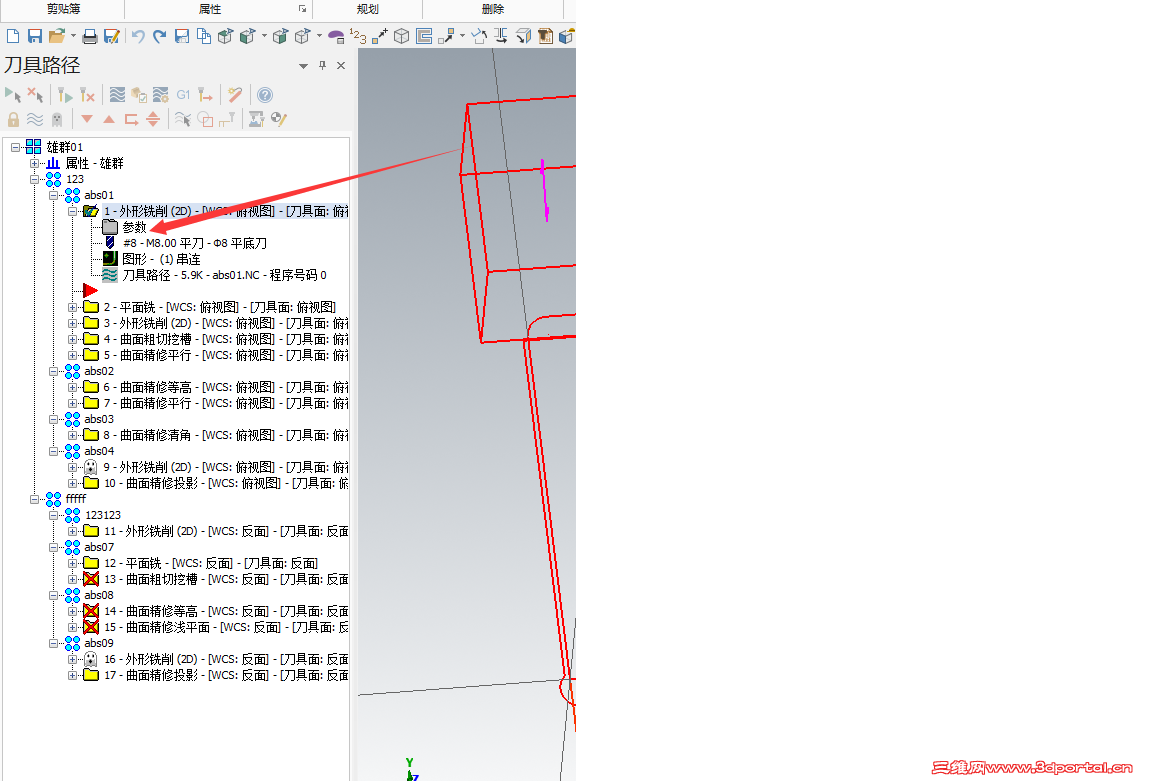The height and width of the screenshot is (781, 1152).
Task: Click the 123 numbering toolbar icon
Action: tap(358, 36)
